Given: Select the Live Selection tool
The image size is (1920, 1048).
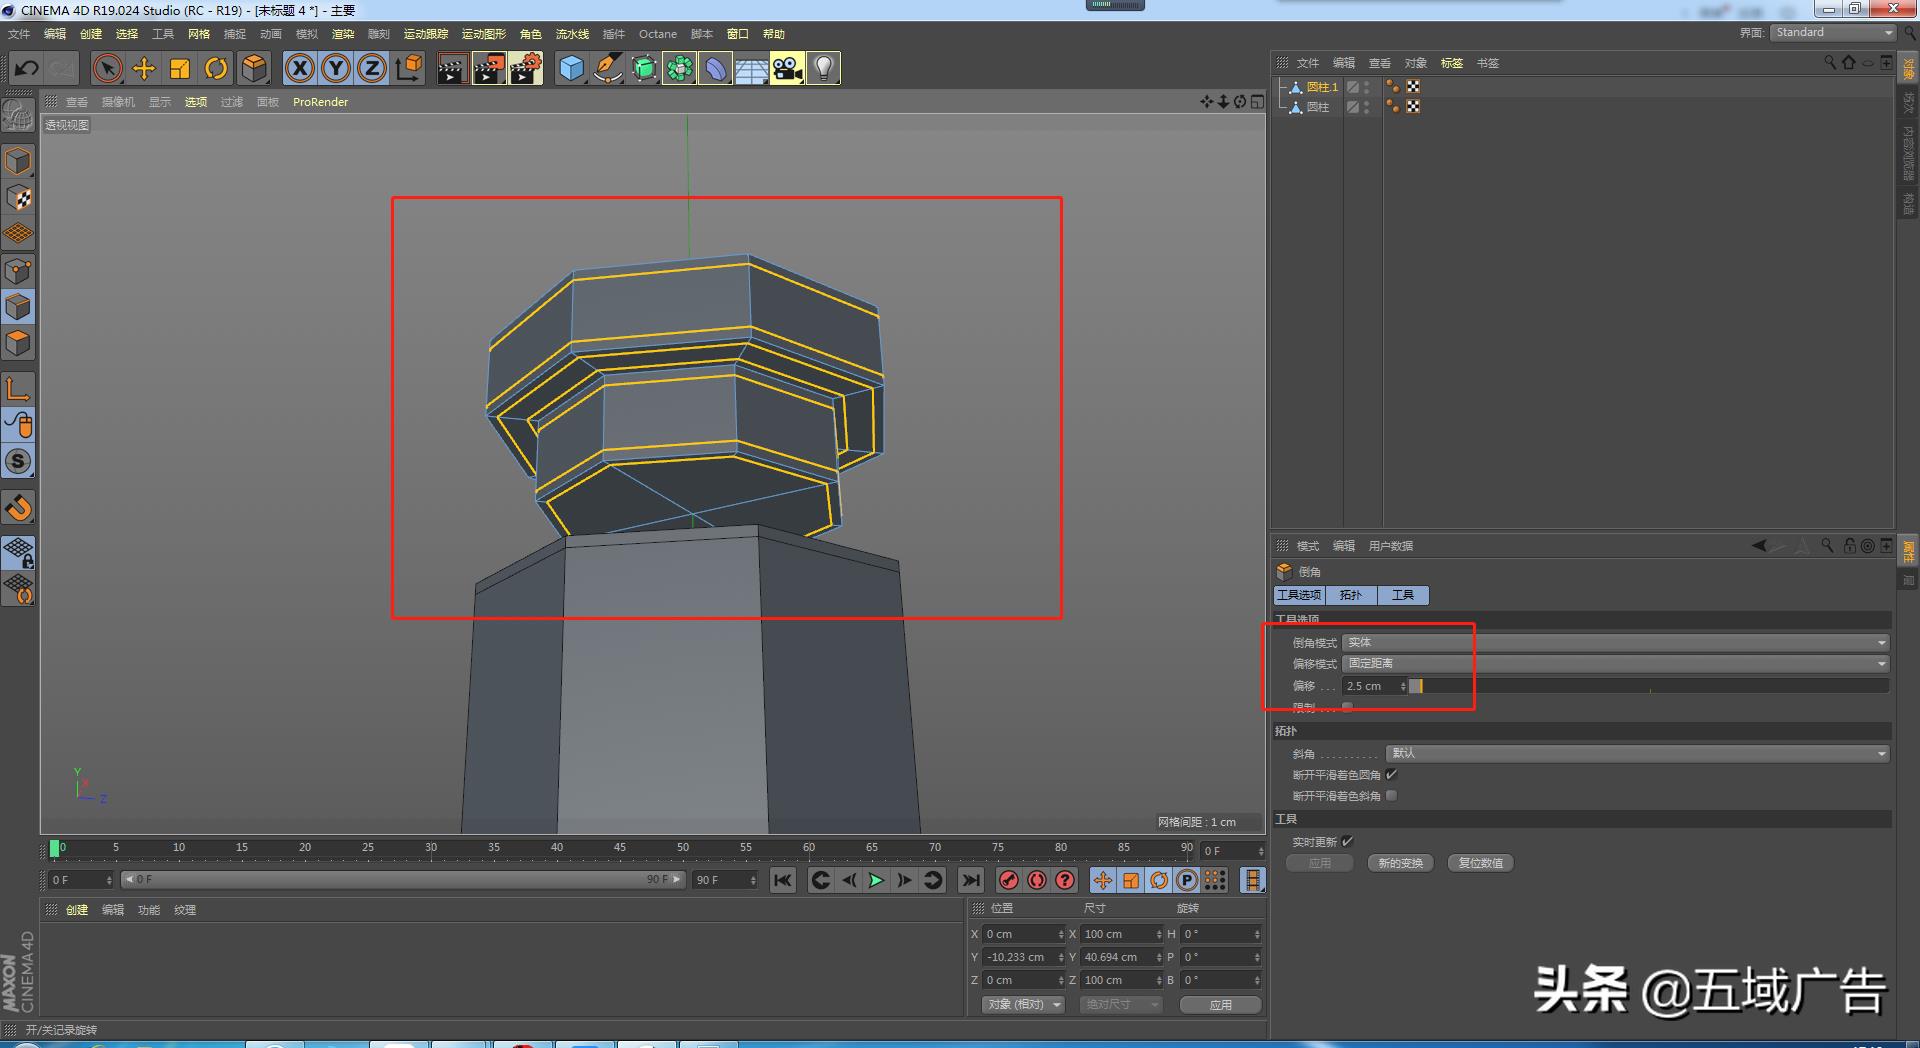Looking at the screenshot, I should click(x=107, y=68).
